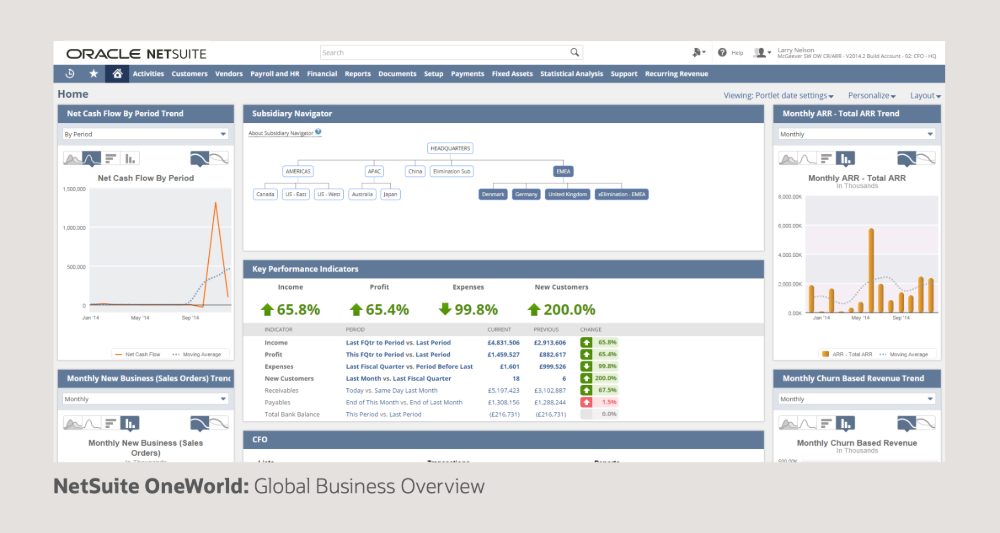The image size is (1000, 533).
Task: Click the search magnifier icon
Action: tap(575, 52)
